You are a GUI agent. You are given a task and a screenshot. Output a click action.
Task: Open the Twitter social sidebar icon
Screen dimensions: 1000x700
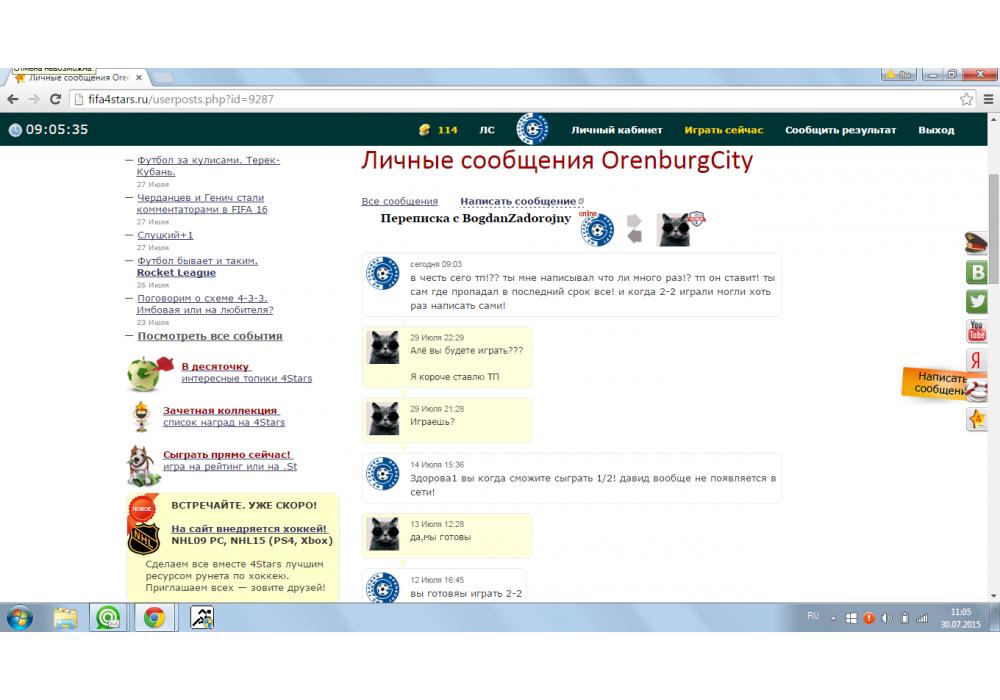pyautogui.click(x=977, y=301)
